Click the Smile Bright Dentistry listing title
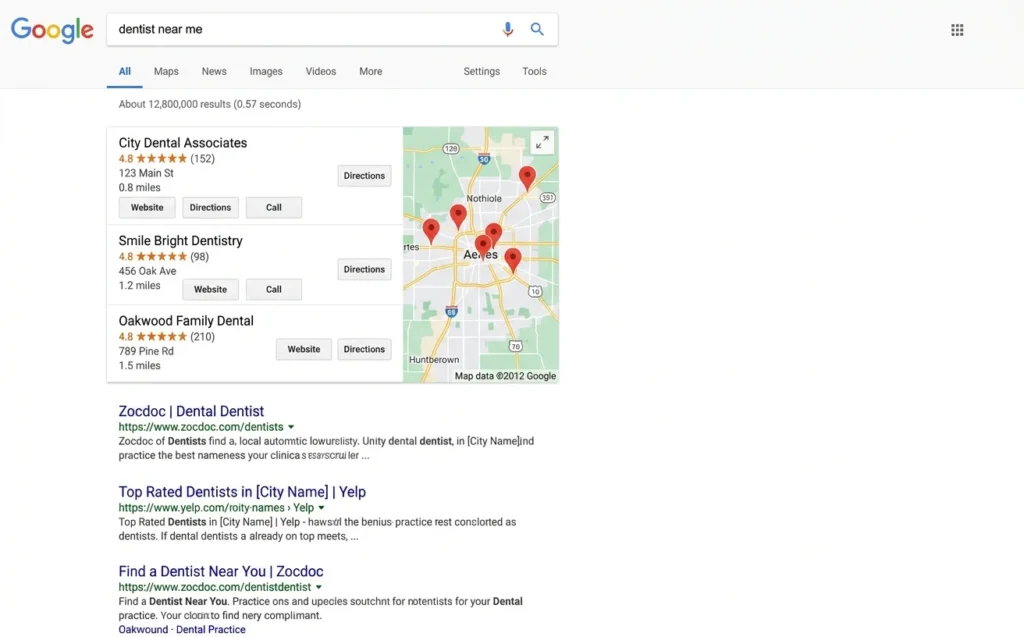Screen dimensions: 1024x637 180,241
